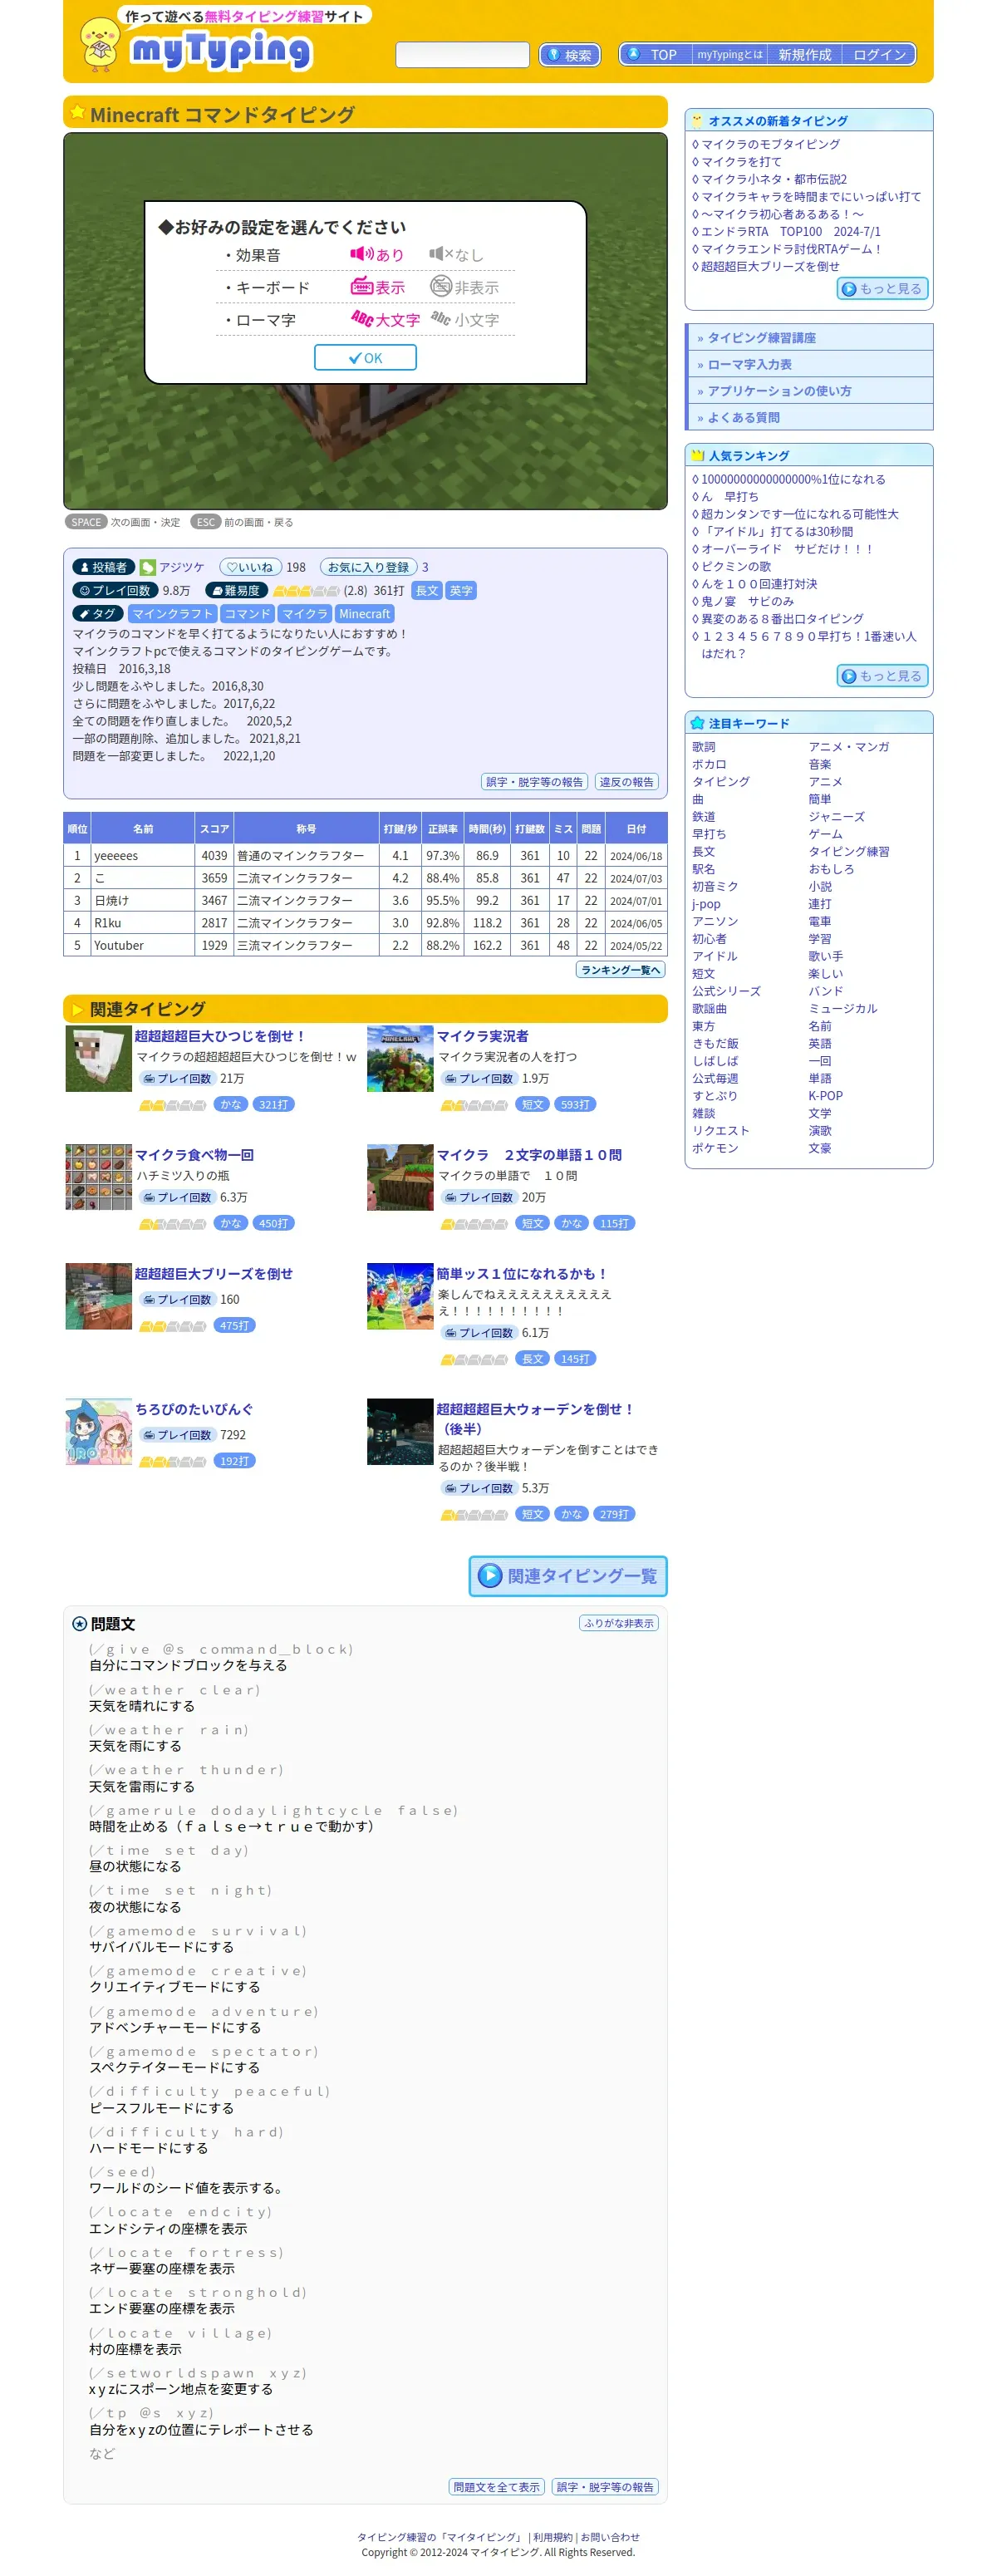Click the search input field
Viewport: 997px width, 2576px height.
[x=462, y=54]
